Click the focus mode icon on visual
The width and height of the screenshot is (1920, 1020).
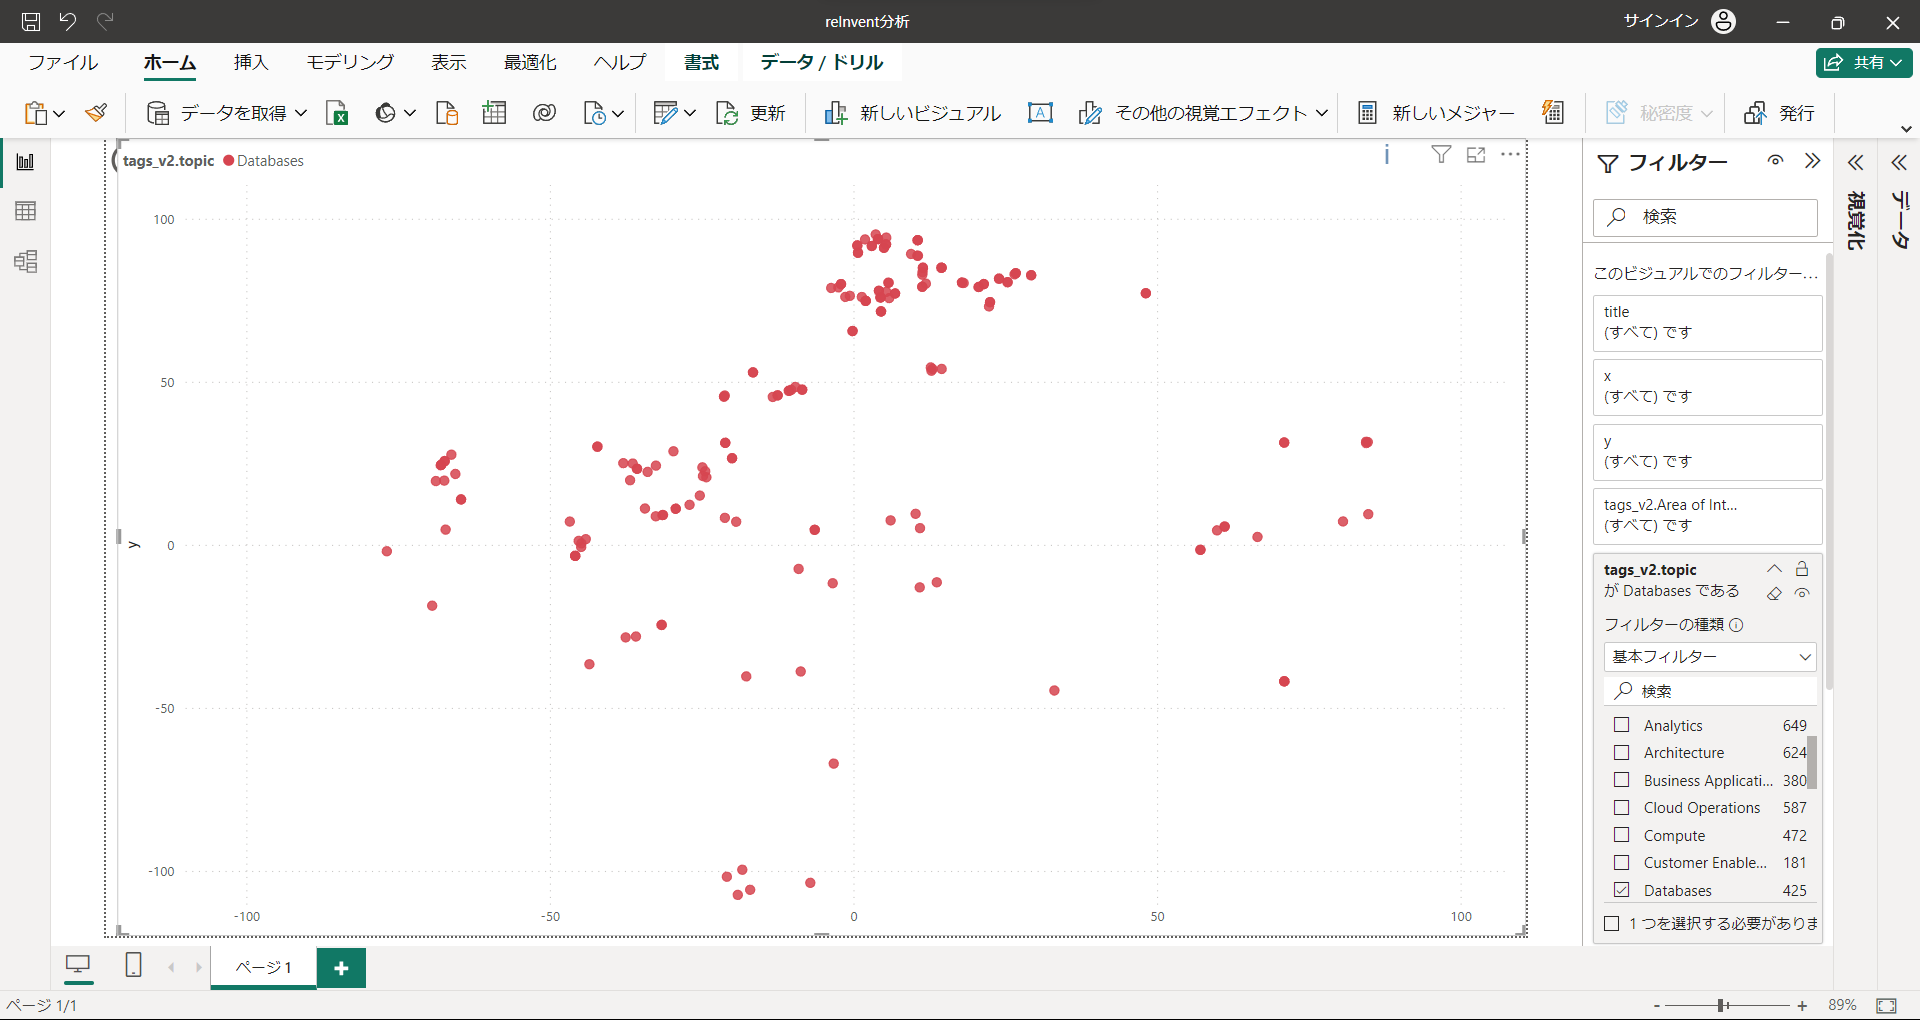pyautogui.click(x=1476, y=155)
